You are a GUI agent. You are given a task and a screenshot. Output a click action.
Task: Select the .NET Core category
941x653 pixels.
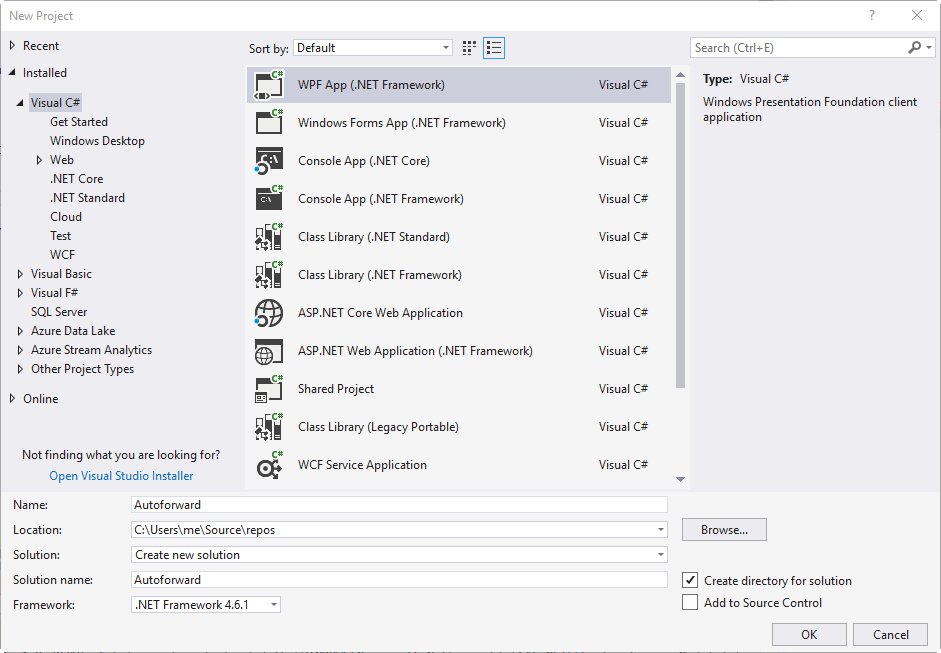(x=76, y=179)
